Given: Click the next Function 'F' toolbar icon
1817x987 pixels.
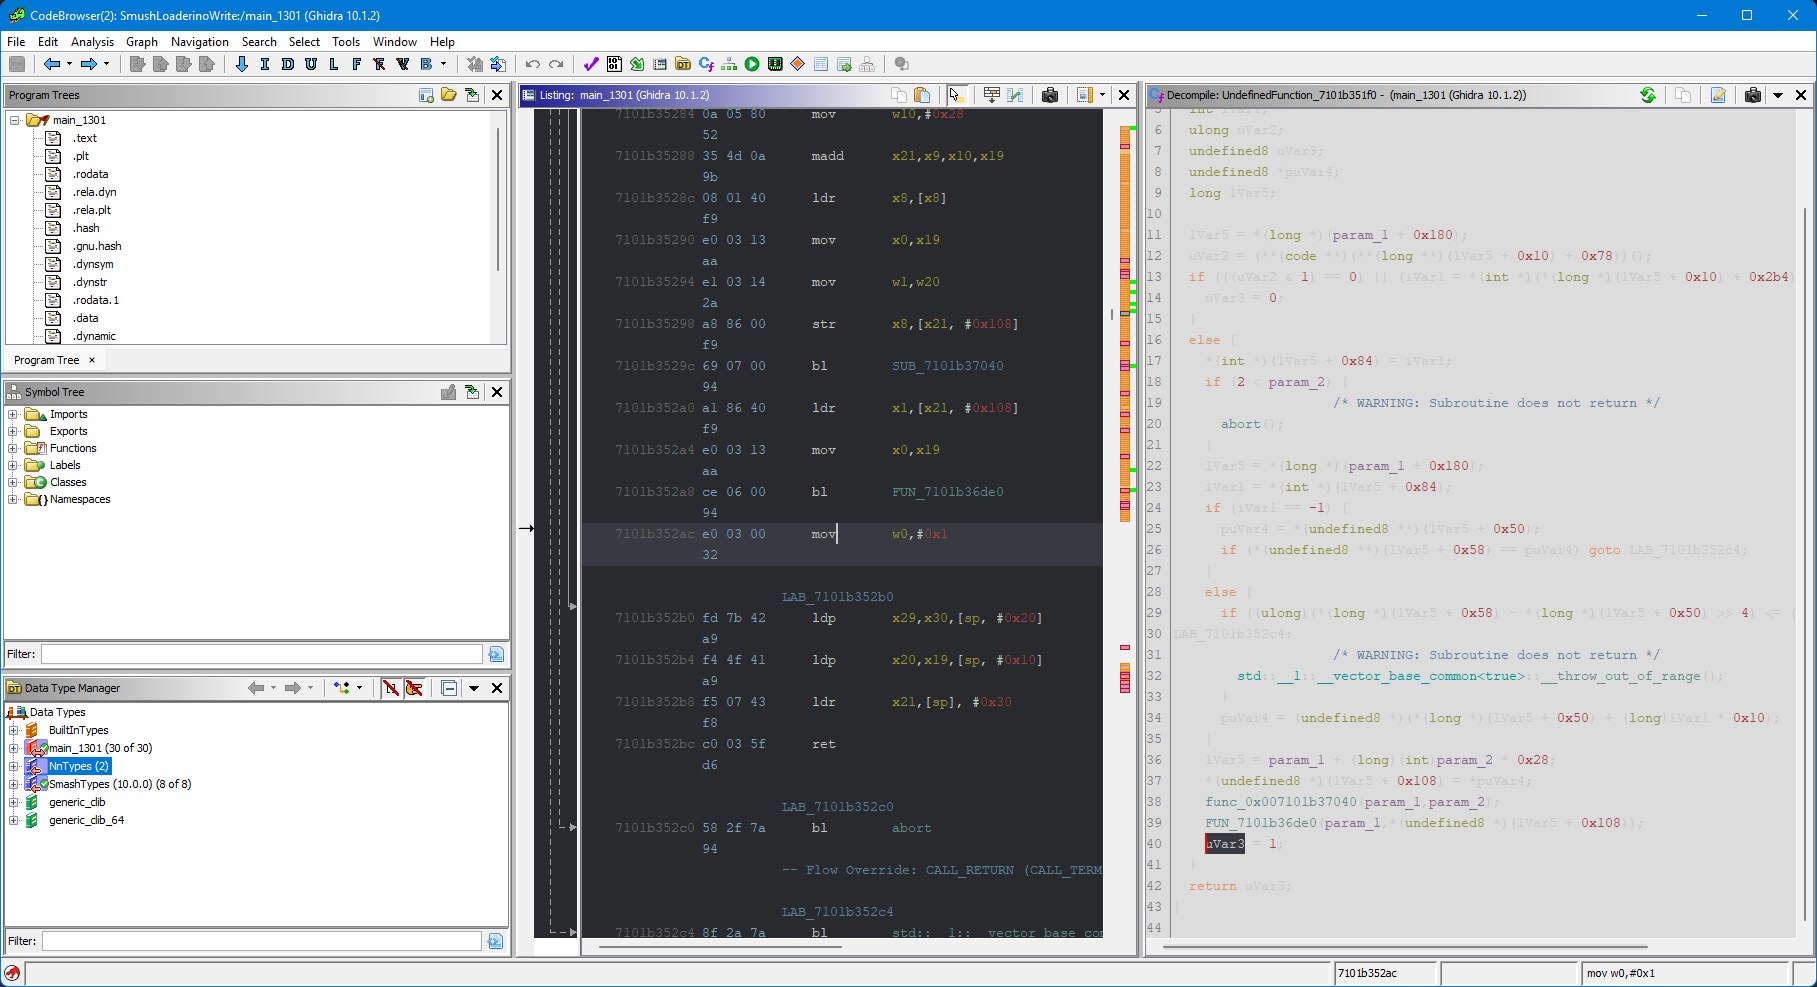Looking at the screenshot, I should pos(357,64).
